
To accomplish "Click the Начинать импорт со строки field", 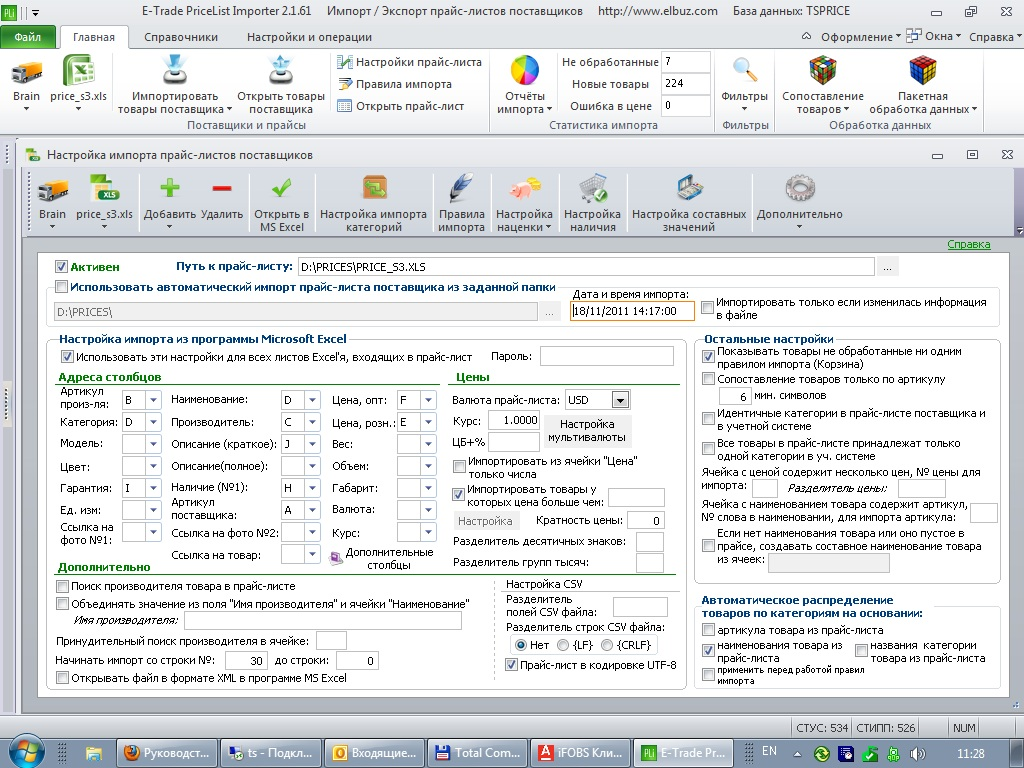I will click(247, 660).
